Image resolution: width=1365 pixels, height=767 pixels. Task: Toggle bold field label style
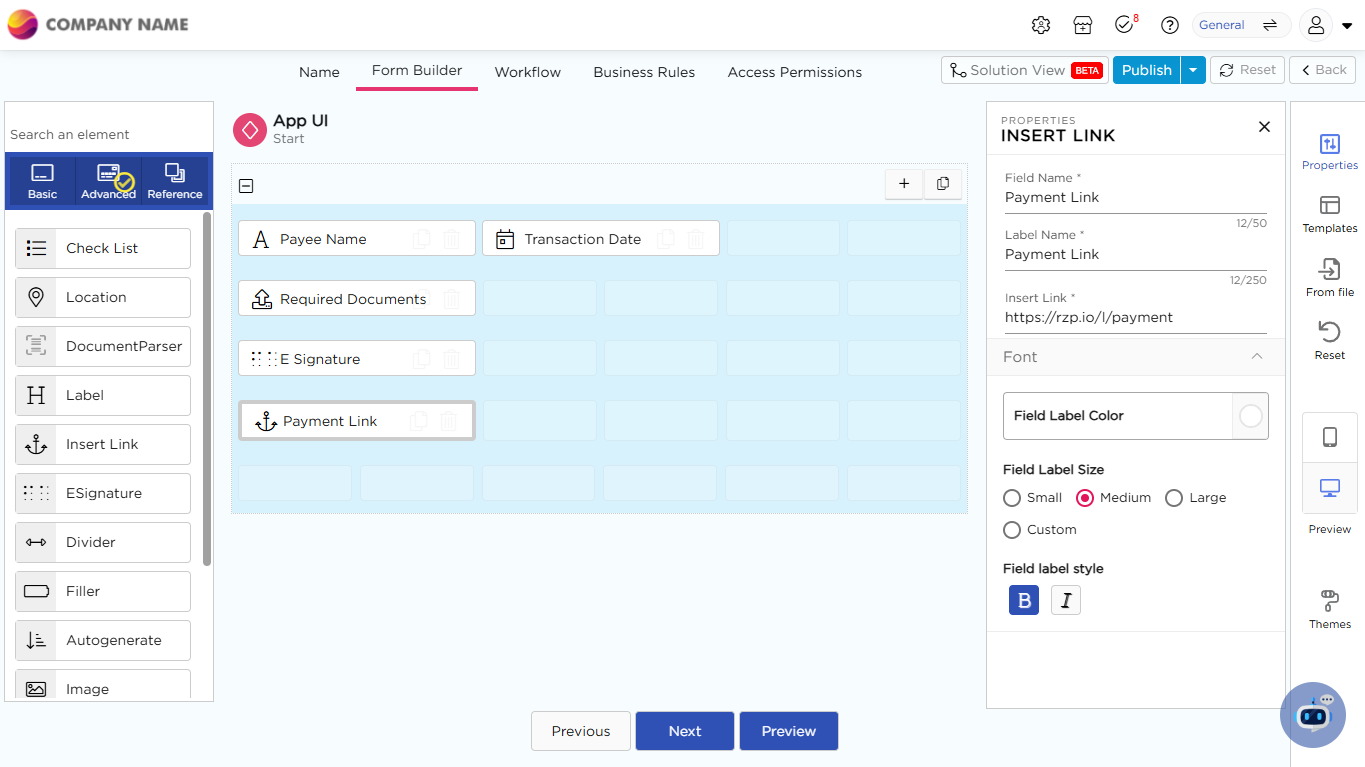pyautogui.click(x=1023, y=600)
